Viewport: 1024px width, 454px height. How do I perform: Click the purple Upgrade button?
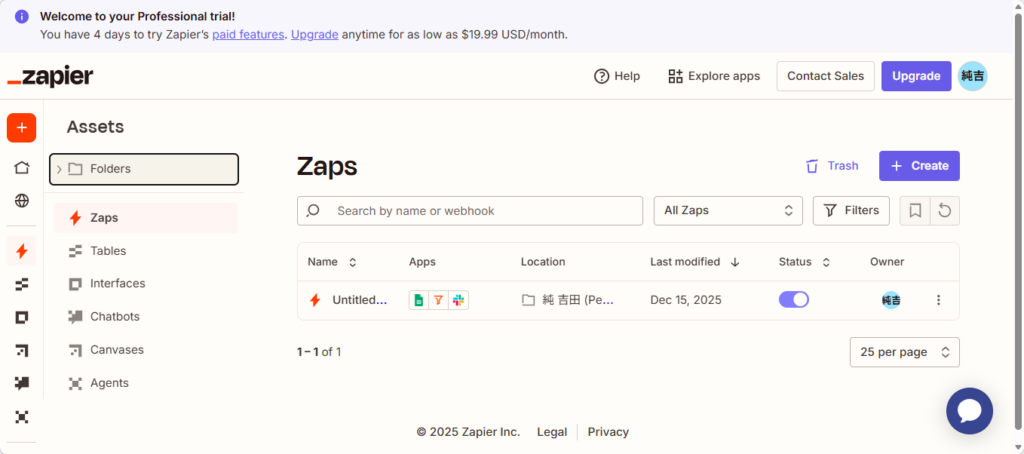[915, 76]
